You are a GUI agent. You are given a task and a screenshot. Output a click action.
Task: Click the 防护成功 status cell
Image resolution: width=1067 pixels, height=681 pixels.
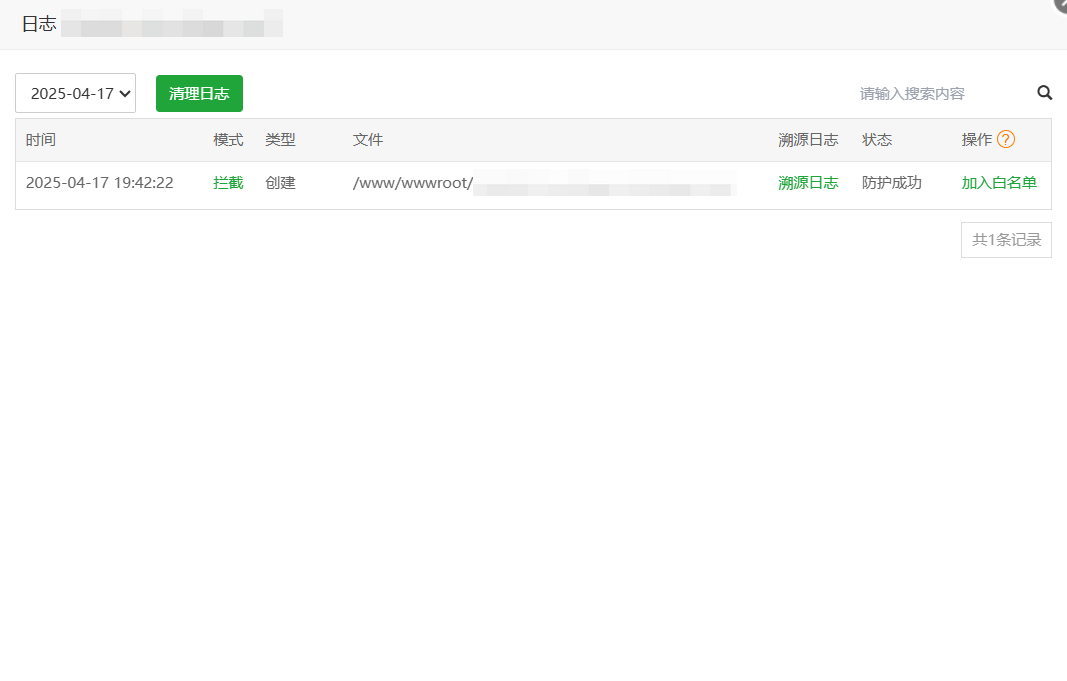pyautogui.click(x=891, y=183)
